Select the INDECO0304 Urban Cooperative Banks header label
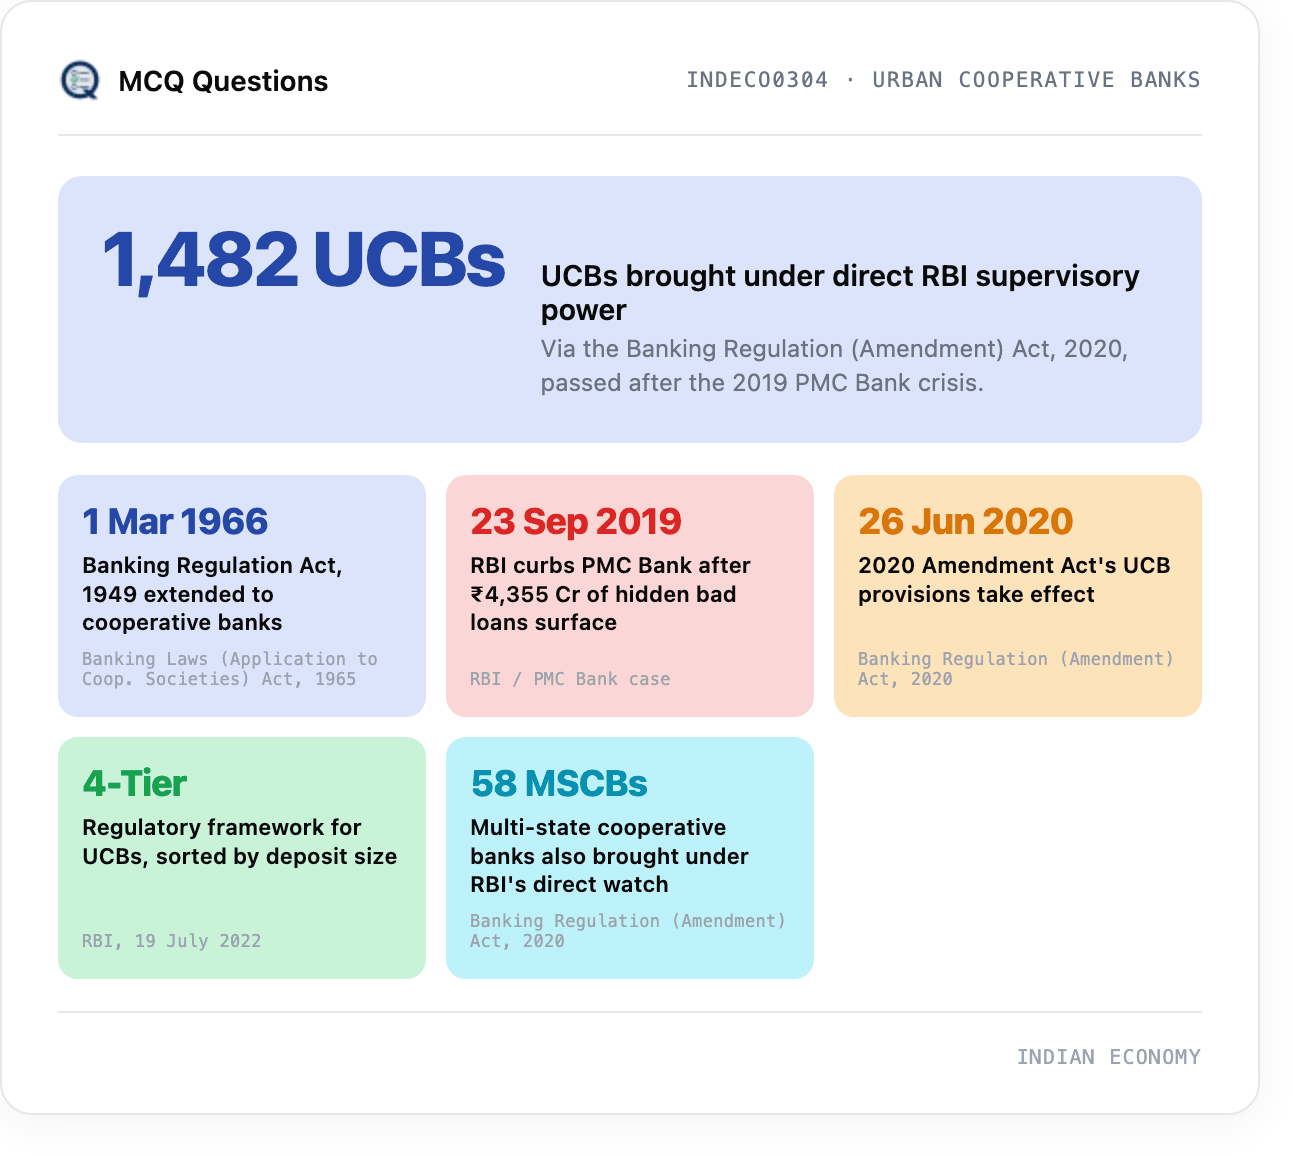1293x1156 pixels. (943, 80)
